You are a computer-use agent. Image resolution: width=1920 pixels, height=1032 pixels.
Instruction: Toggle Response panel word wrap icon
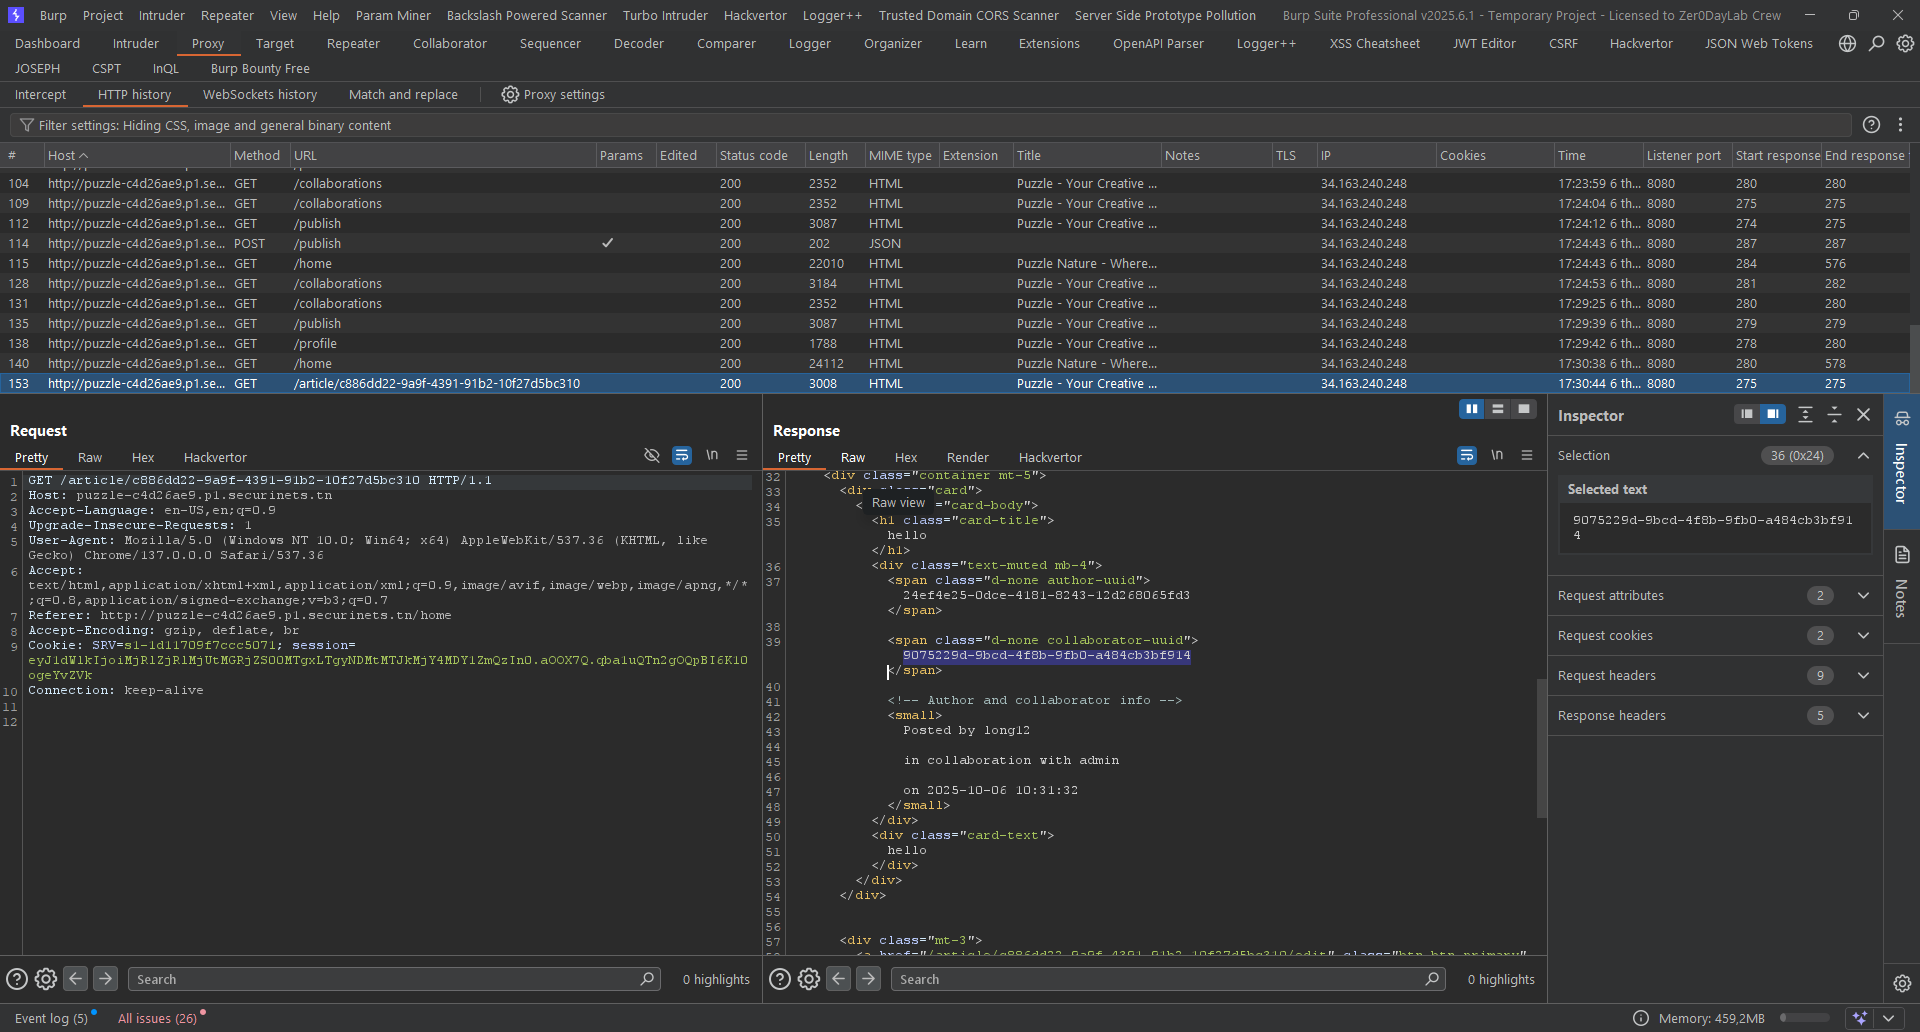pos(1467,456)
